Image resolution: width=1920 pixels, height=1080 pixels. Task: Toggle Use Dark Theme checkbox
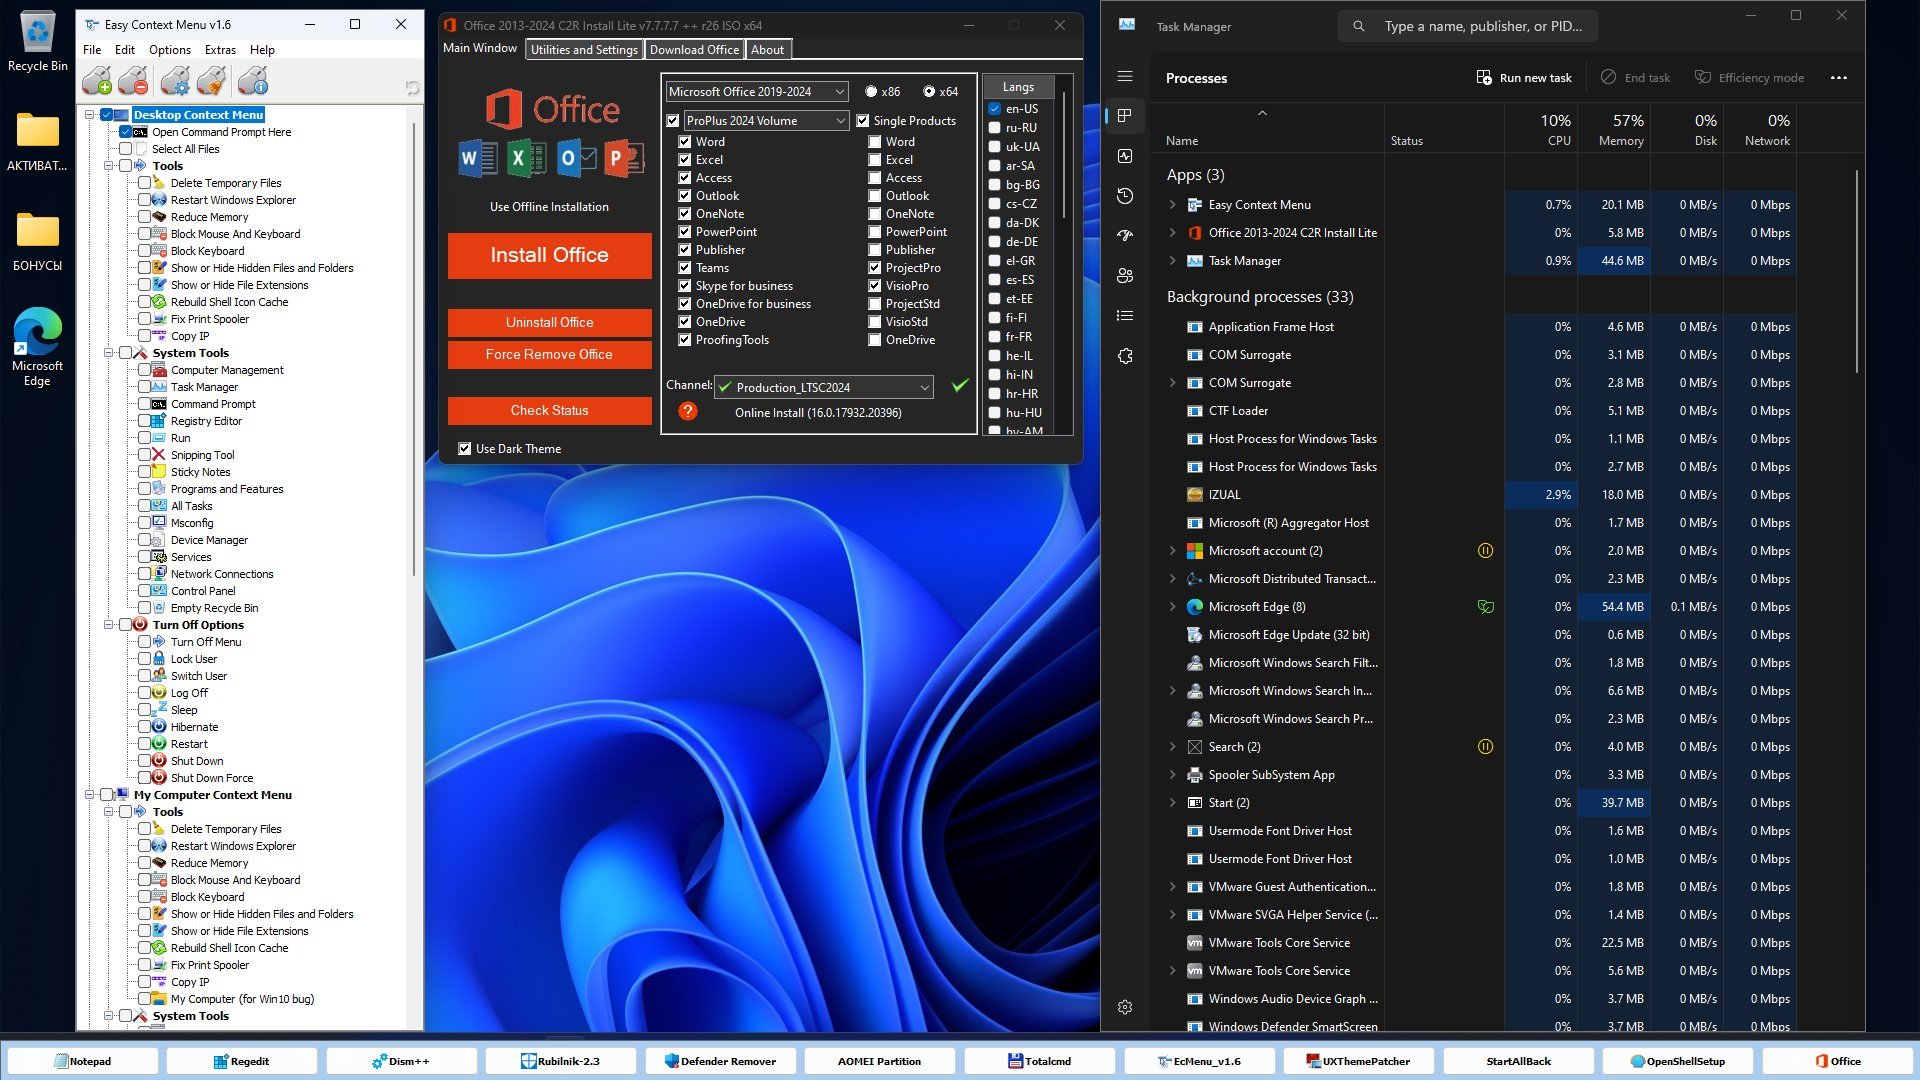tap(465, 449)
